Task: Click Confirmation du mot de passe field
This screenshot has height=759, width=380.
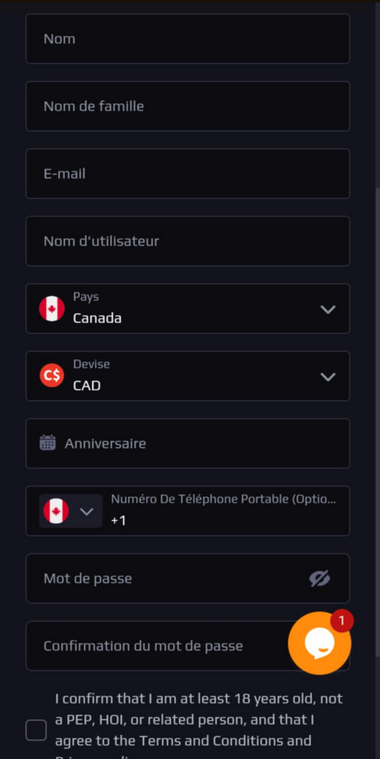Action: click(x=188, y=646)
